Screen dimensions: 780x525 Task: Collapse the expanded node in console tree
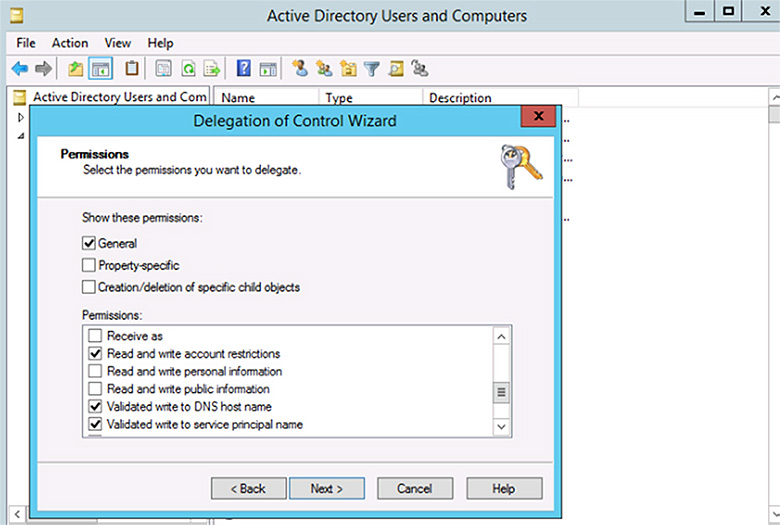click(x=20, y=135)
